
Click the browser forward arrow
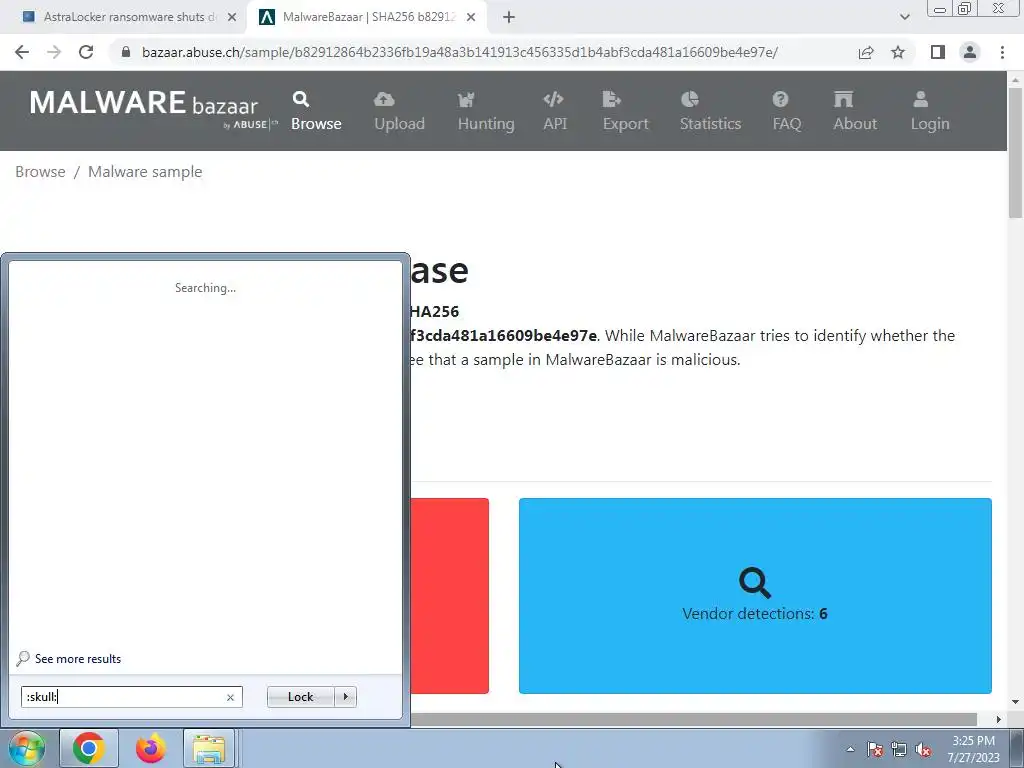[54, 52]
